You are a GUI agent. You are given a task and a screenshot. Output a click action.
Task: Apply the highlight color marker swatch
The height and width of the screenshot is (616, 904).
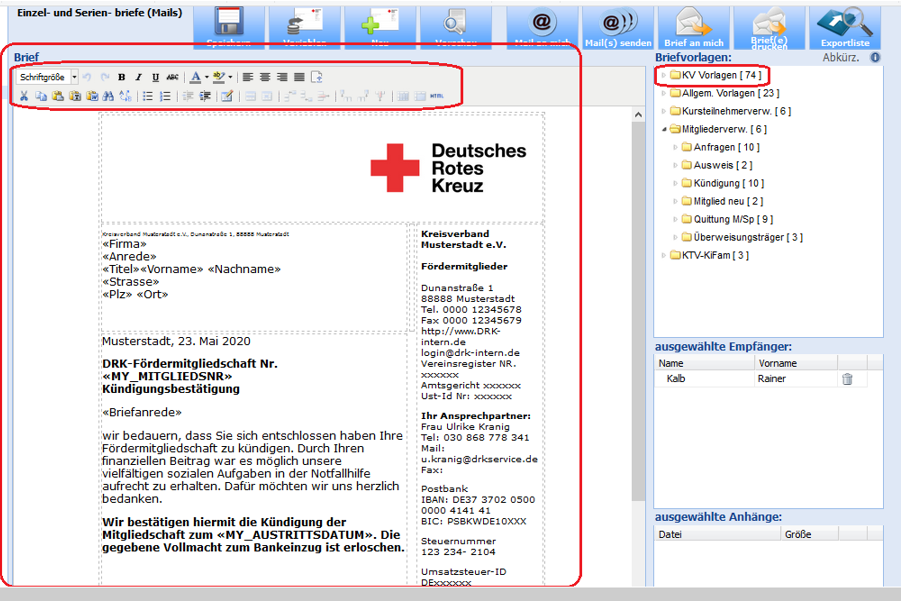tap(219, 77)
